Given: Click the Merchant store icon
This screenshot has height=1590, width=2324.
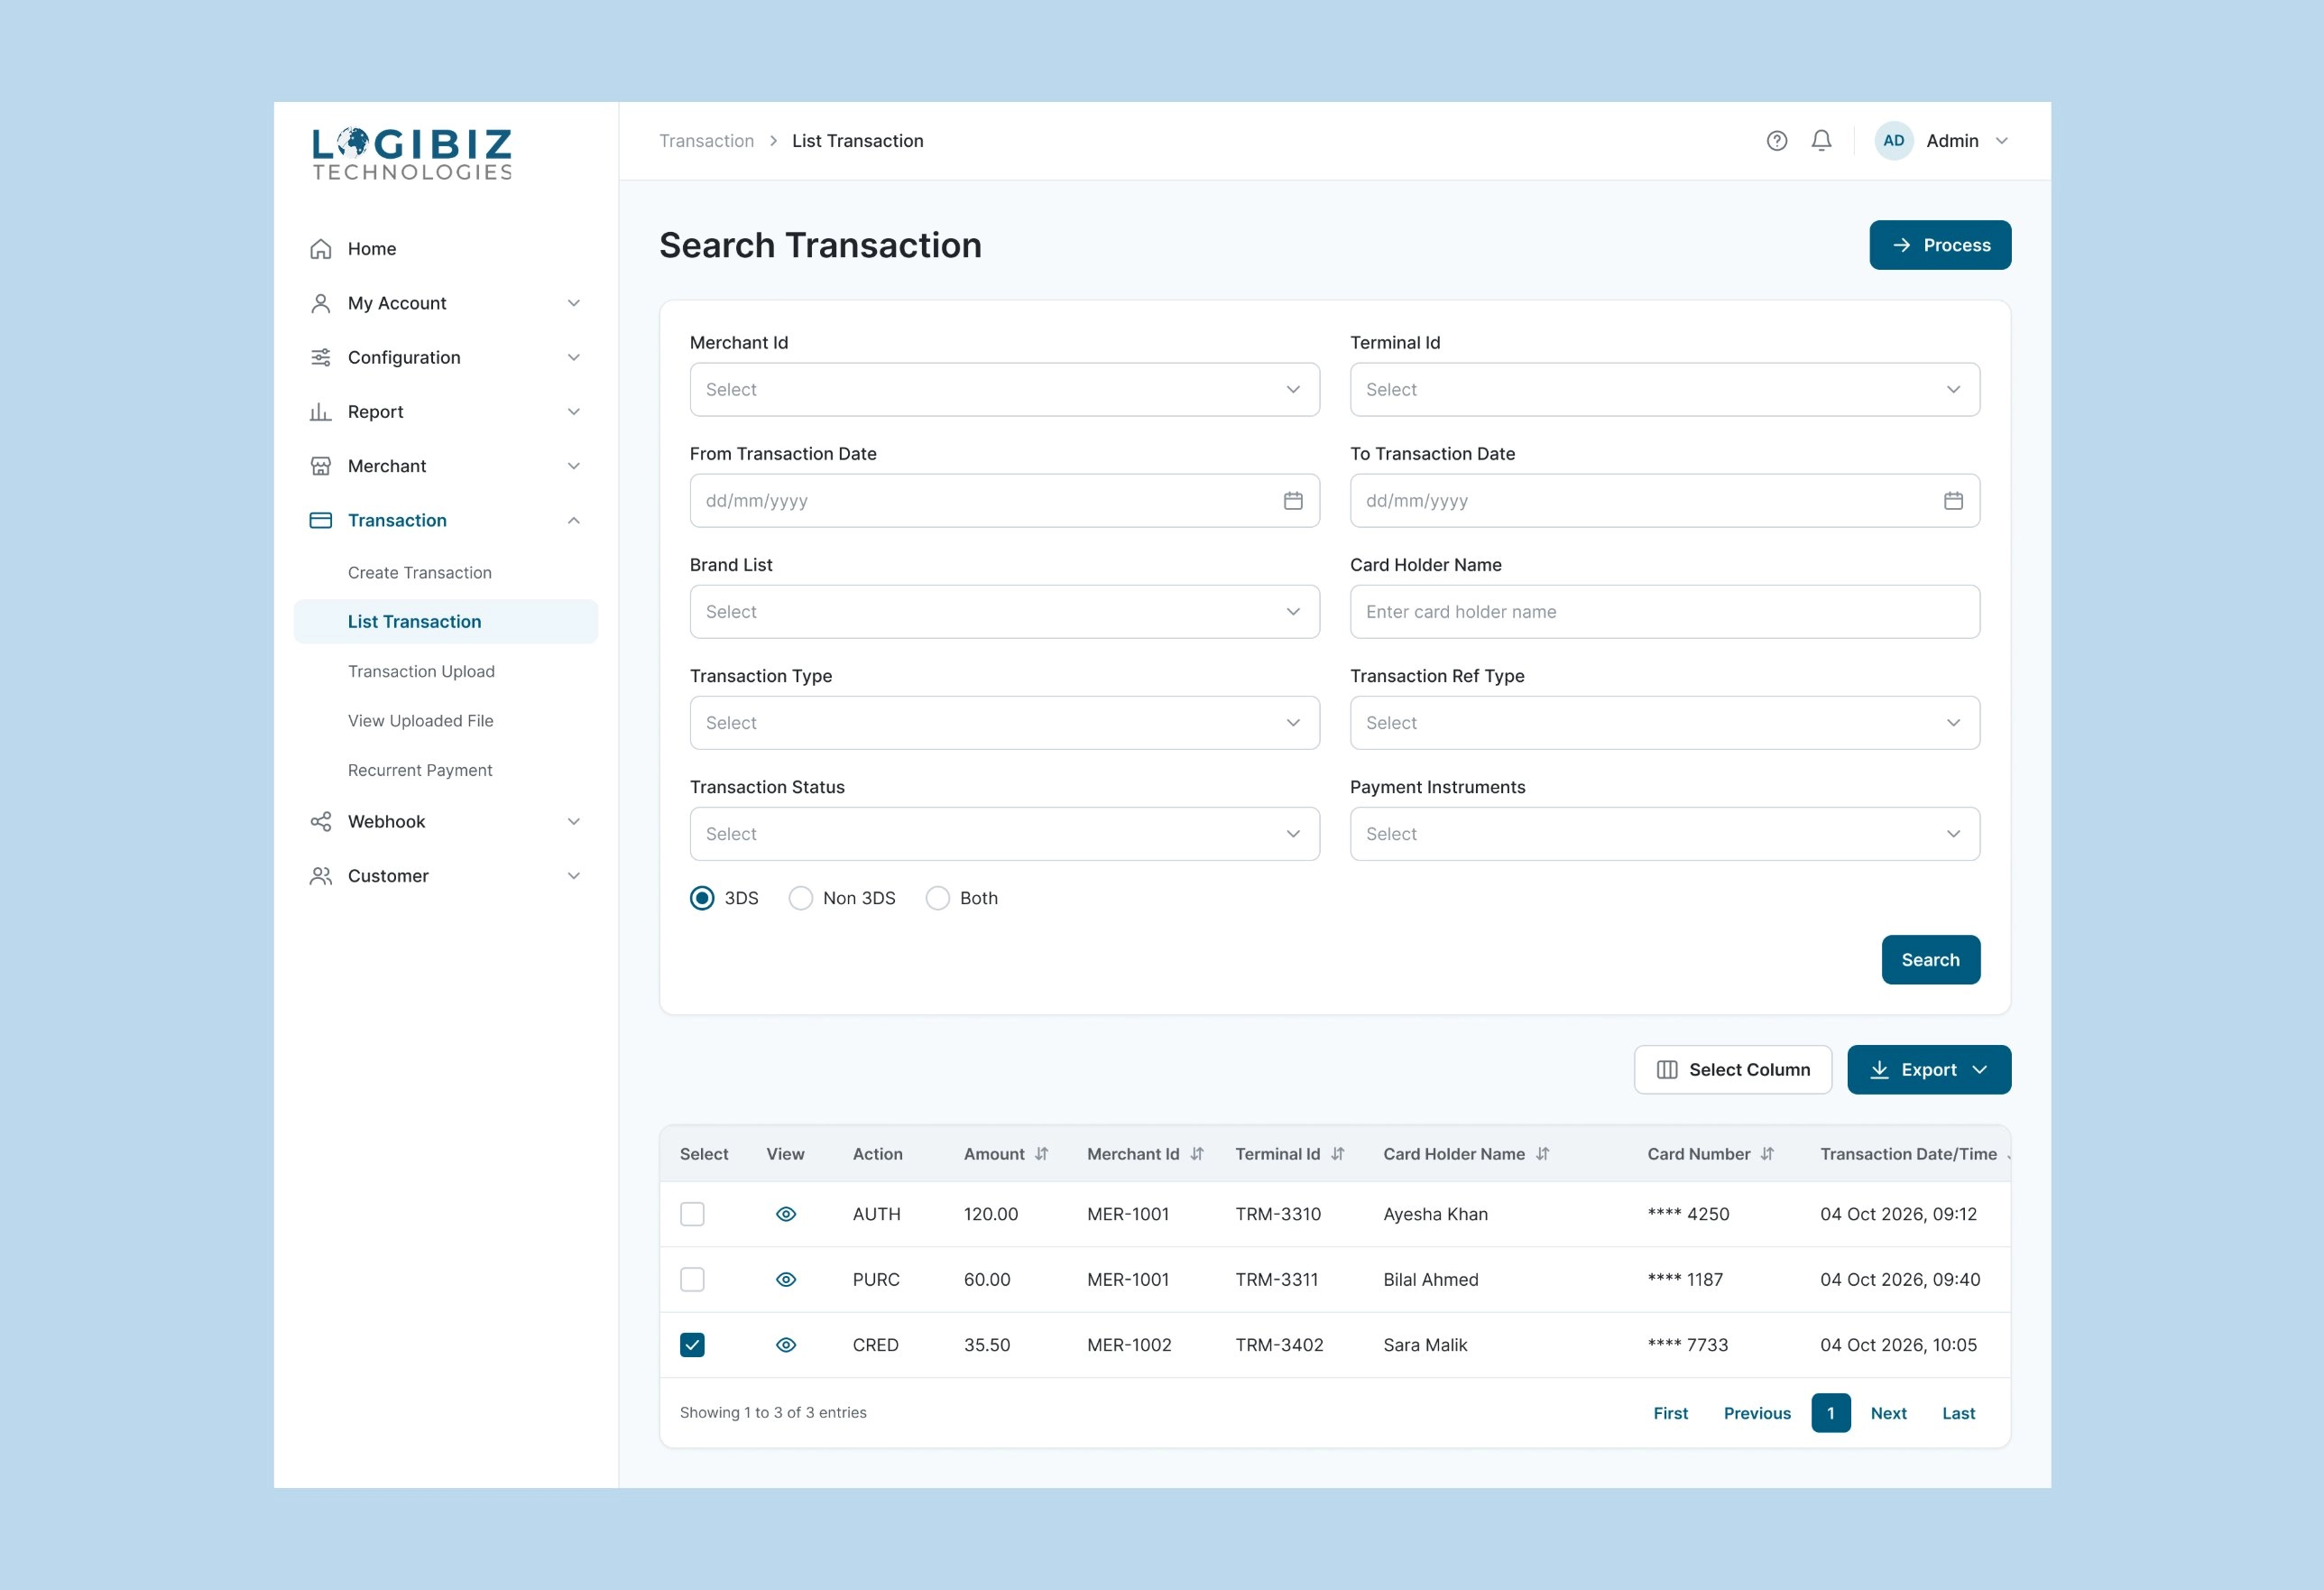Looking at the screenshot, I should click(x=320, y=466).
